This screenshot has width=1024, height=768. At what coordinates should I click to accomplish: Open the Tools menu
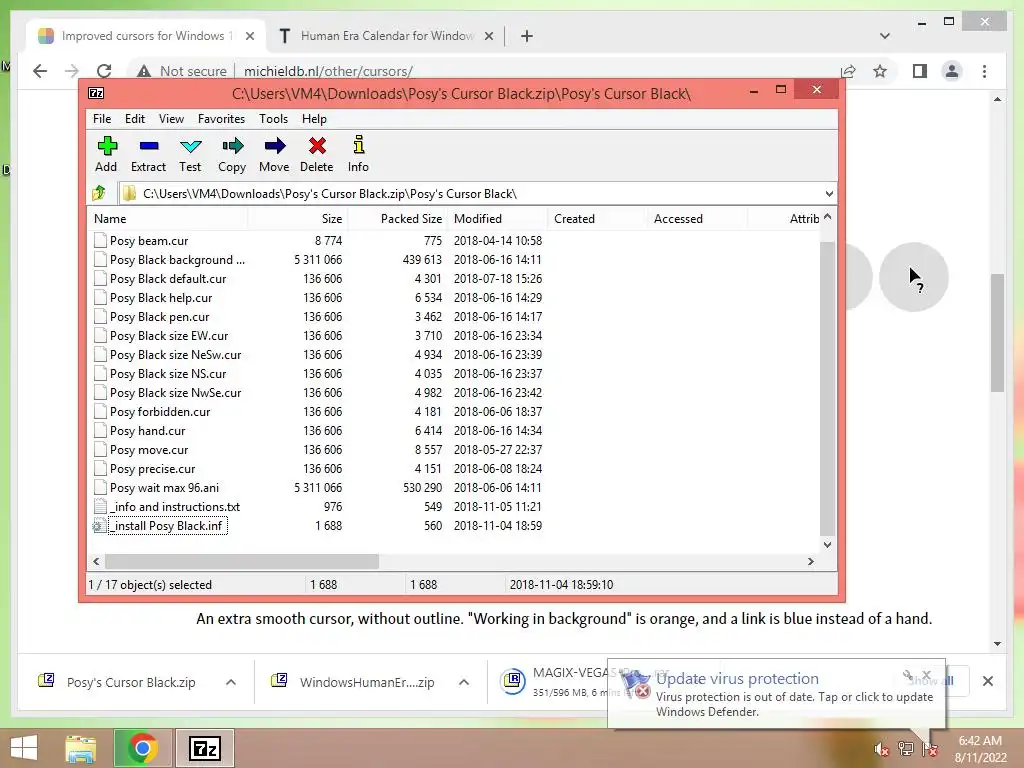click(273, 119)
